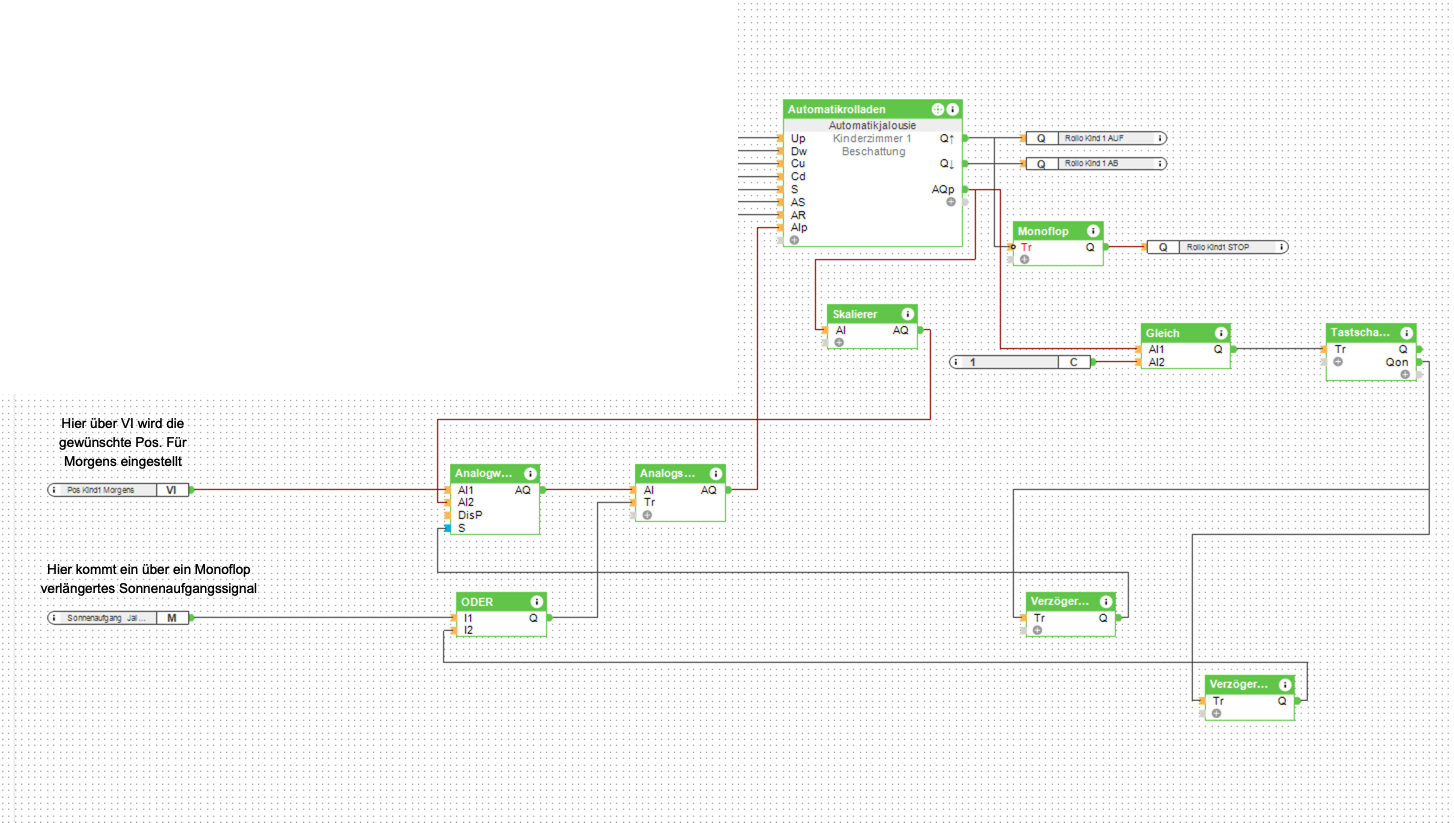Viewport: 1454px width, 823px height.
Task: Open the info icon on the Monoflop block
Action: 1093,231
